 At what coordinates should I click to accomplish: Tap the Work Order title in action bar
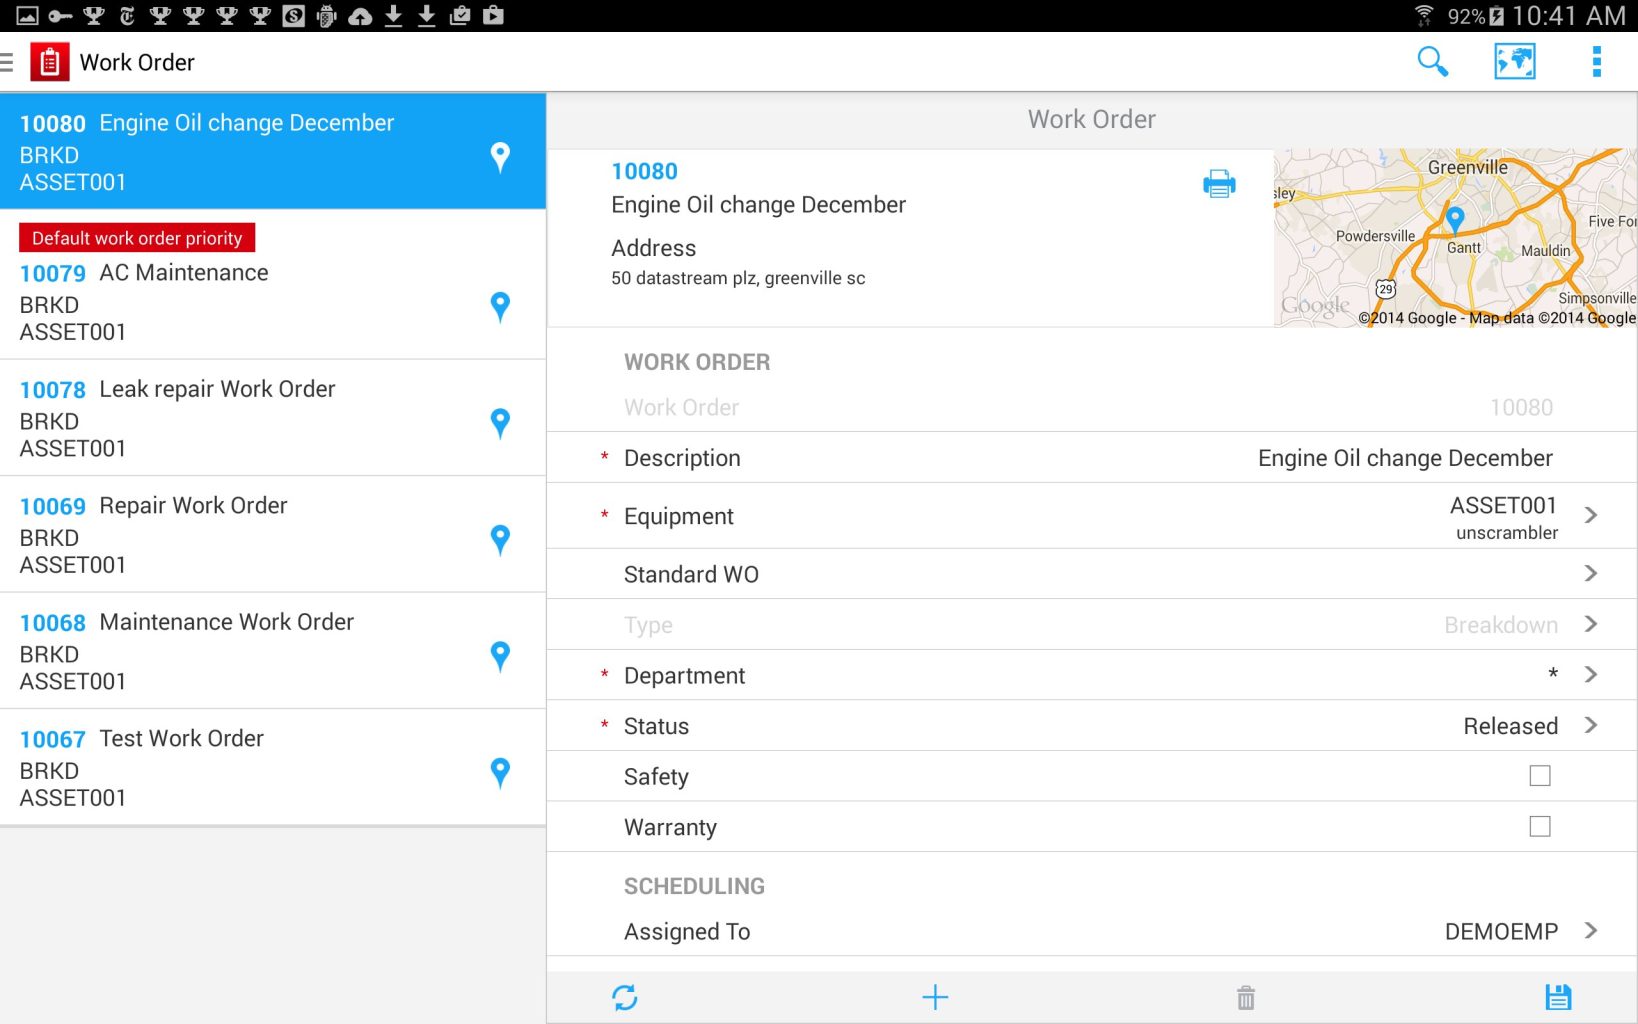click(x=137, y=62)
